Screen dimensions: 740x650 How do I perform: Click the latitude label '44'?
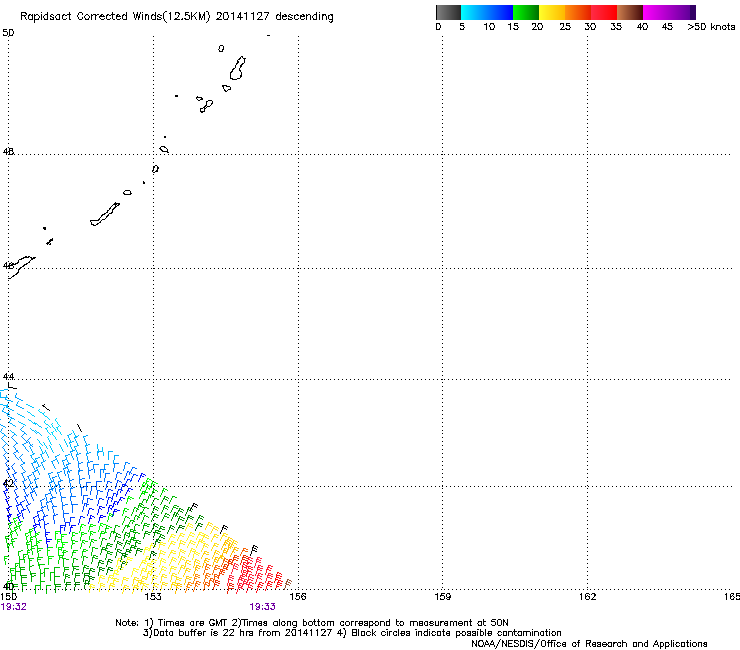(8, 376)
